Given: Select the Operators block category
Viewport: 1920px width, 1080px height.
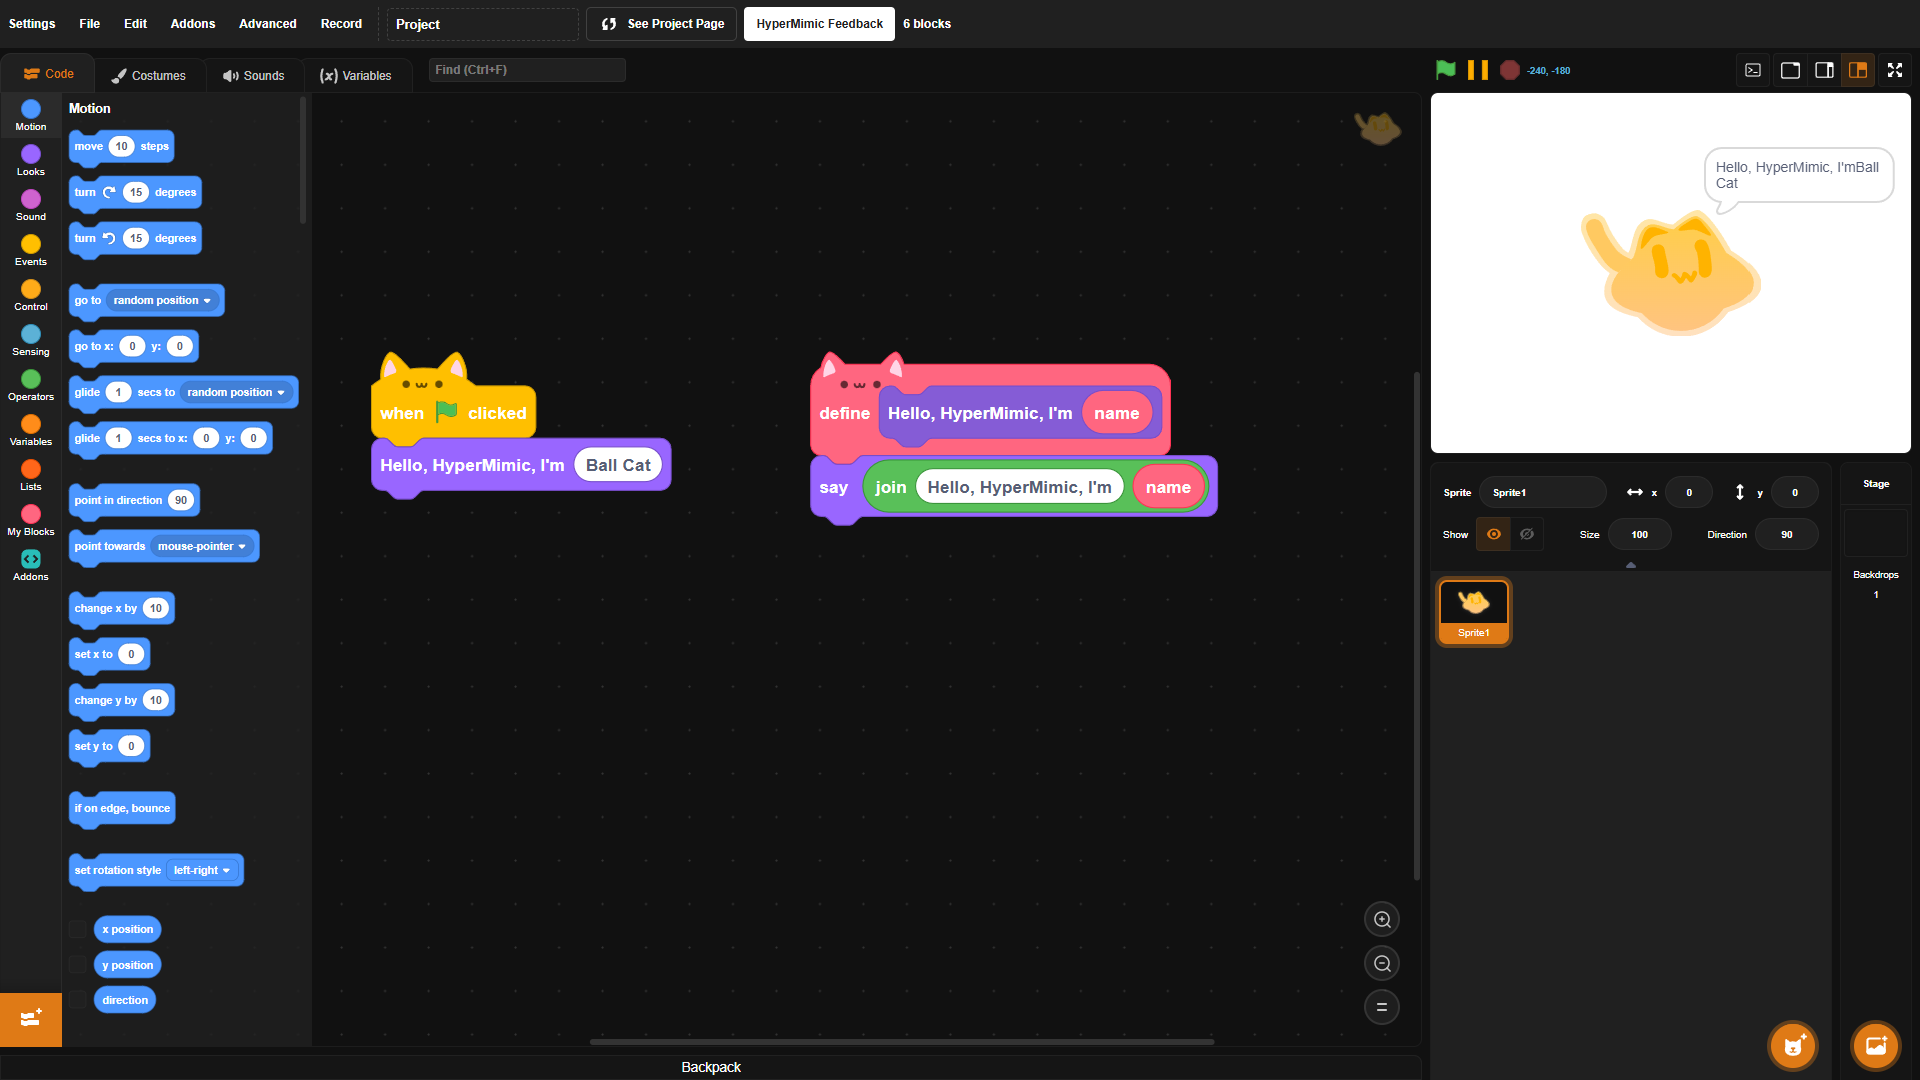Looking at the screenshot, I should (x=31, y=385).
